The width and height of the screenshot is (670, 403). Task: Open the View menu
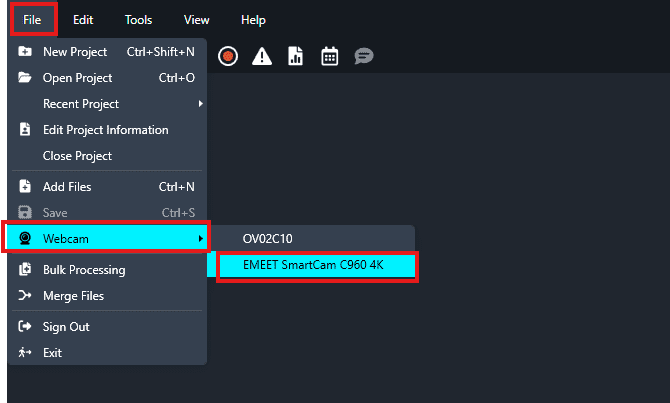[x=196, y=19]
